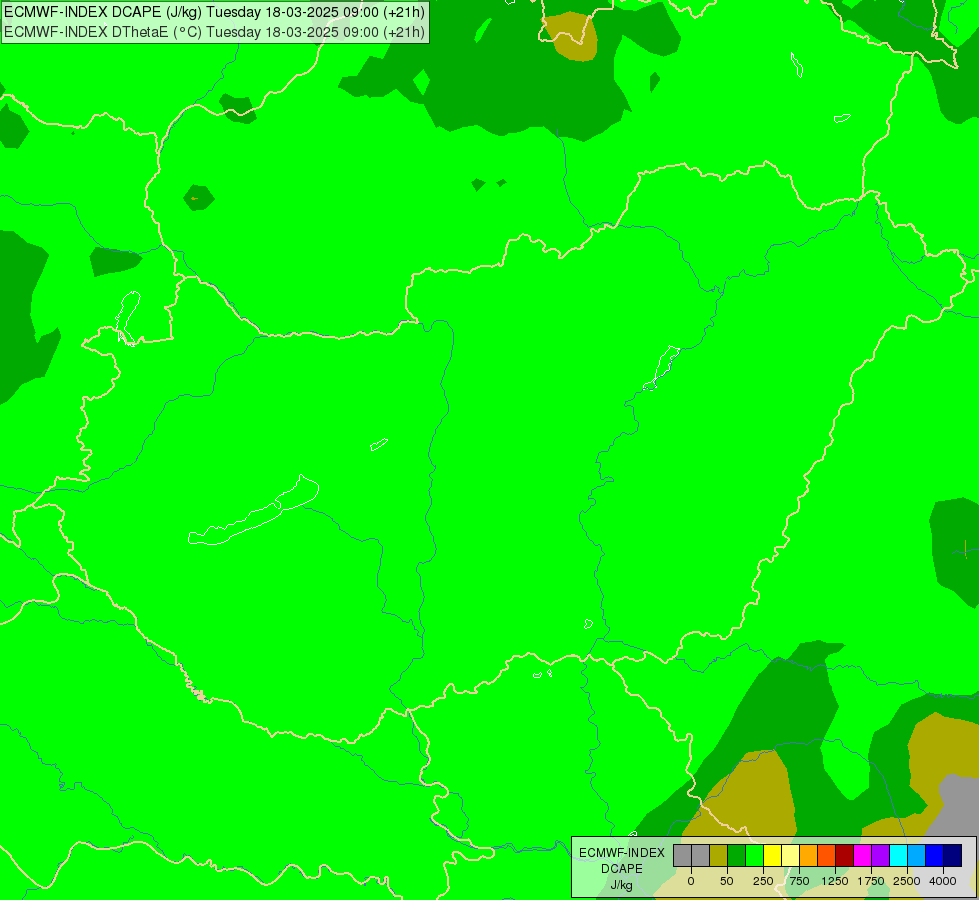Pick the orange legend swatch
Image resolution: width=979 pixels, height=900 pixels.
(809, 855)
